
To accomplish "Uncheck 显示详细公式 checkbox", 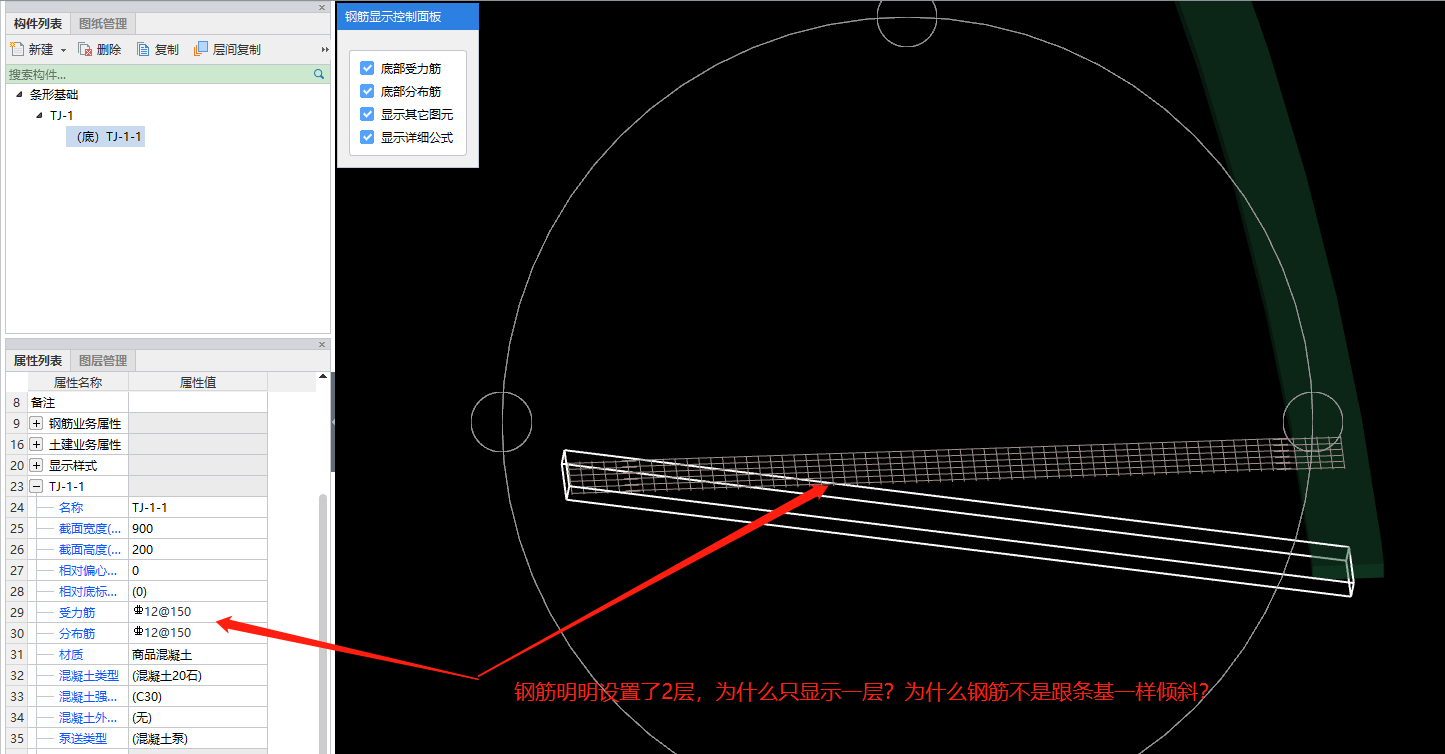I will tap(367, 137).
